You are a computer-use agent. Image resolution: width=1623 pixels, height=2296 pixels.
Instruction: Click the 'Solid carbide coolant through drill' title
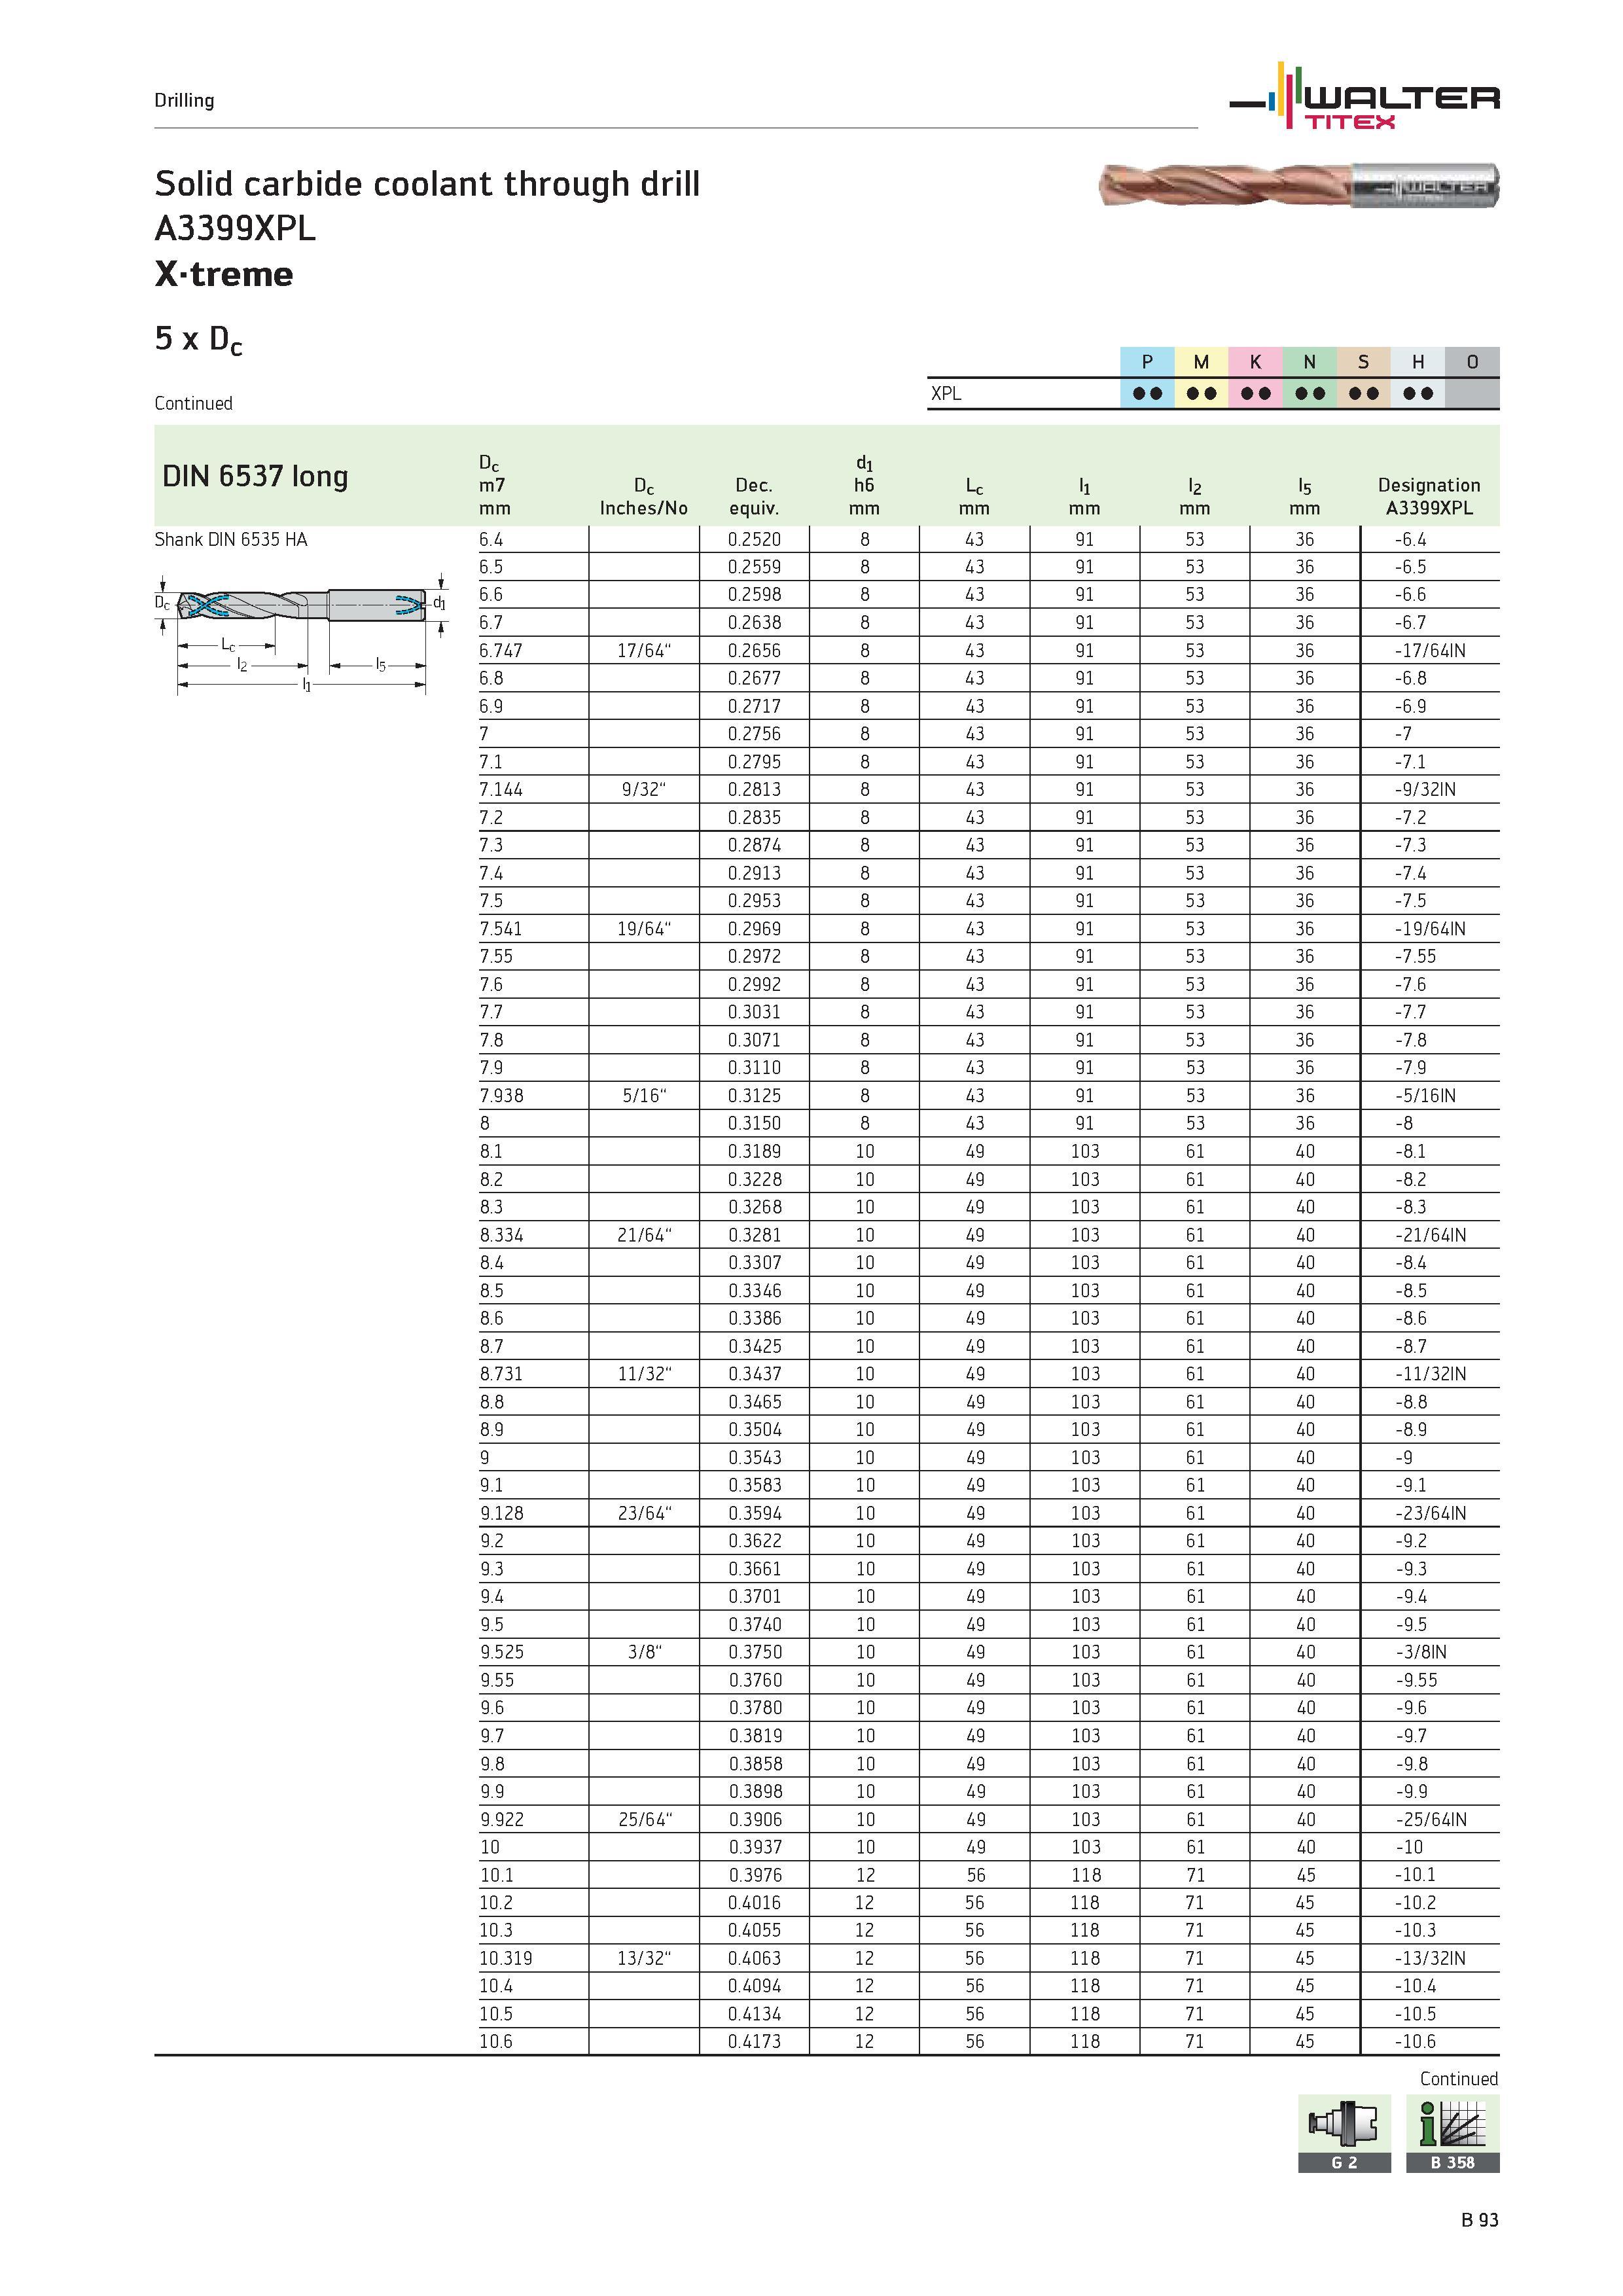(x=427, y=184)
